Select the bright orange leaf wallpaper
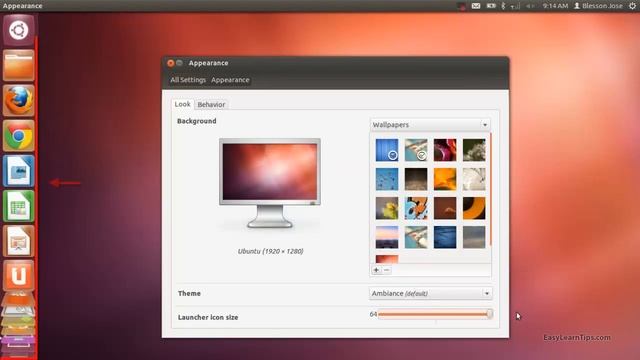This screenshot has width=640, height=360. [445, 179]
